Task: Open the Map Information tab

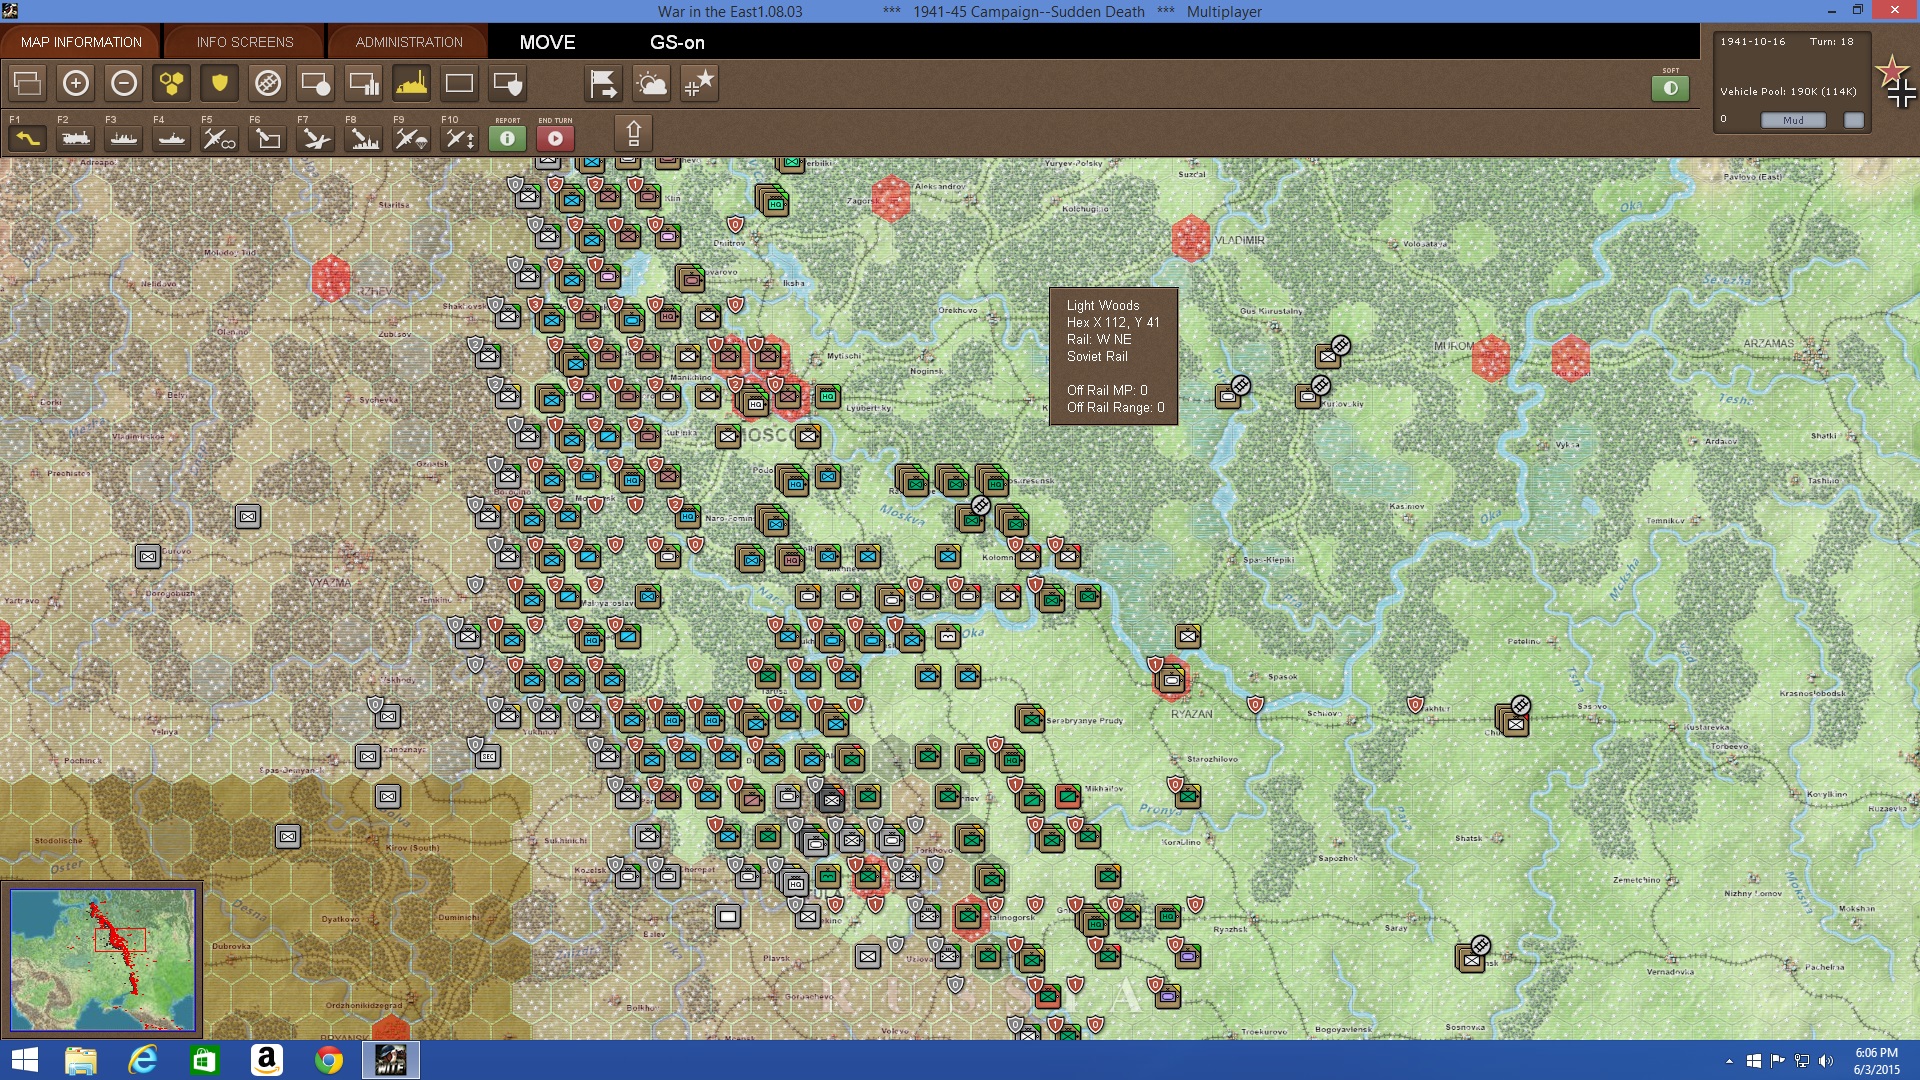Action: pos(81,42)
